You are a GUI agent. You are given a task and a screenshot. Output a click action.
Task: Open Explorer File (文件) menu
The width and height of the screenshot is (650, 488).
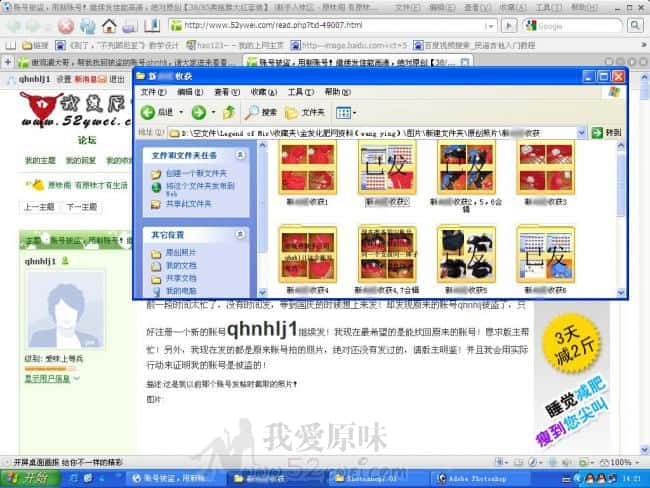pos(153,92)
